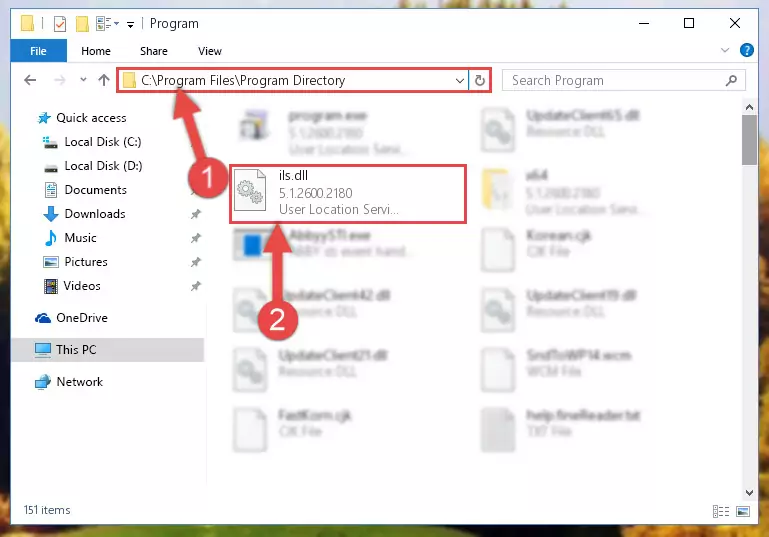Select the Korean.cjk file
This screenshot has height=537, width=769.
(539, 249)
